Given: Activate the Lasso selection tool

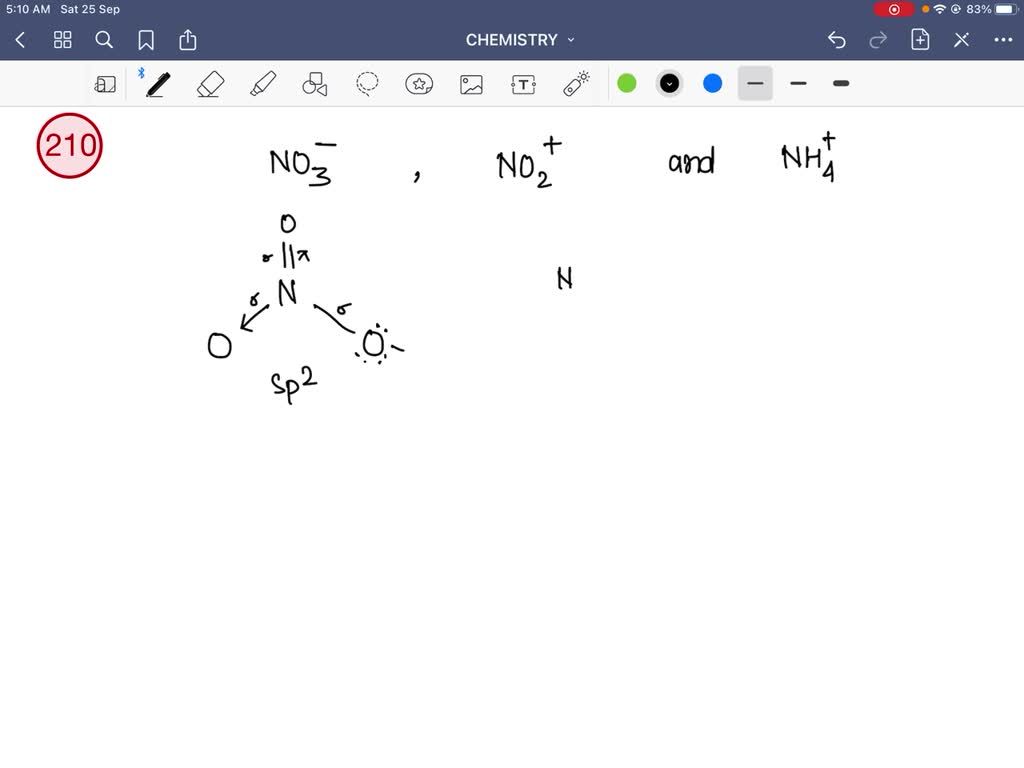Looking at the screenshot, I should (366, 83).
